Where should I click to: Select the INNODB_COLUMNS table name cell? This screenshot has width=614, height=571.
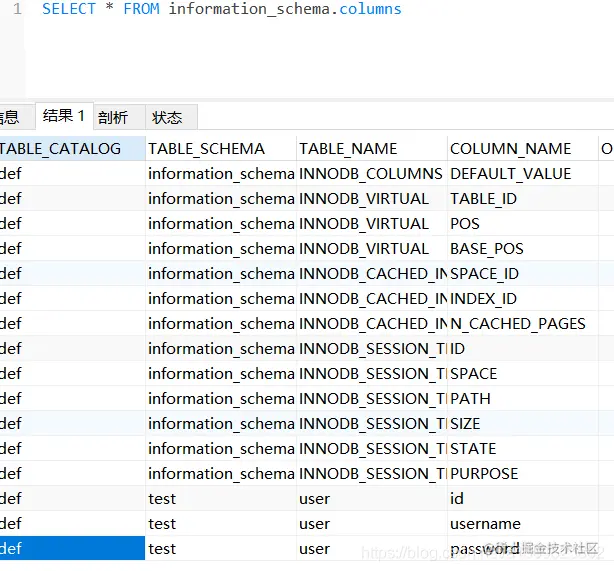(x=372, y=173)
